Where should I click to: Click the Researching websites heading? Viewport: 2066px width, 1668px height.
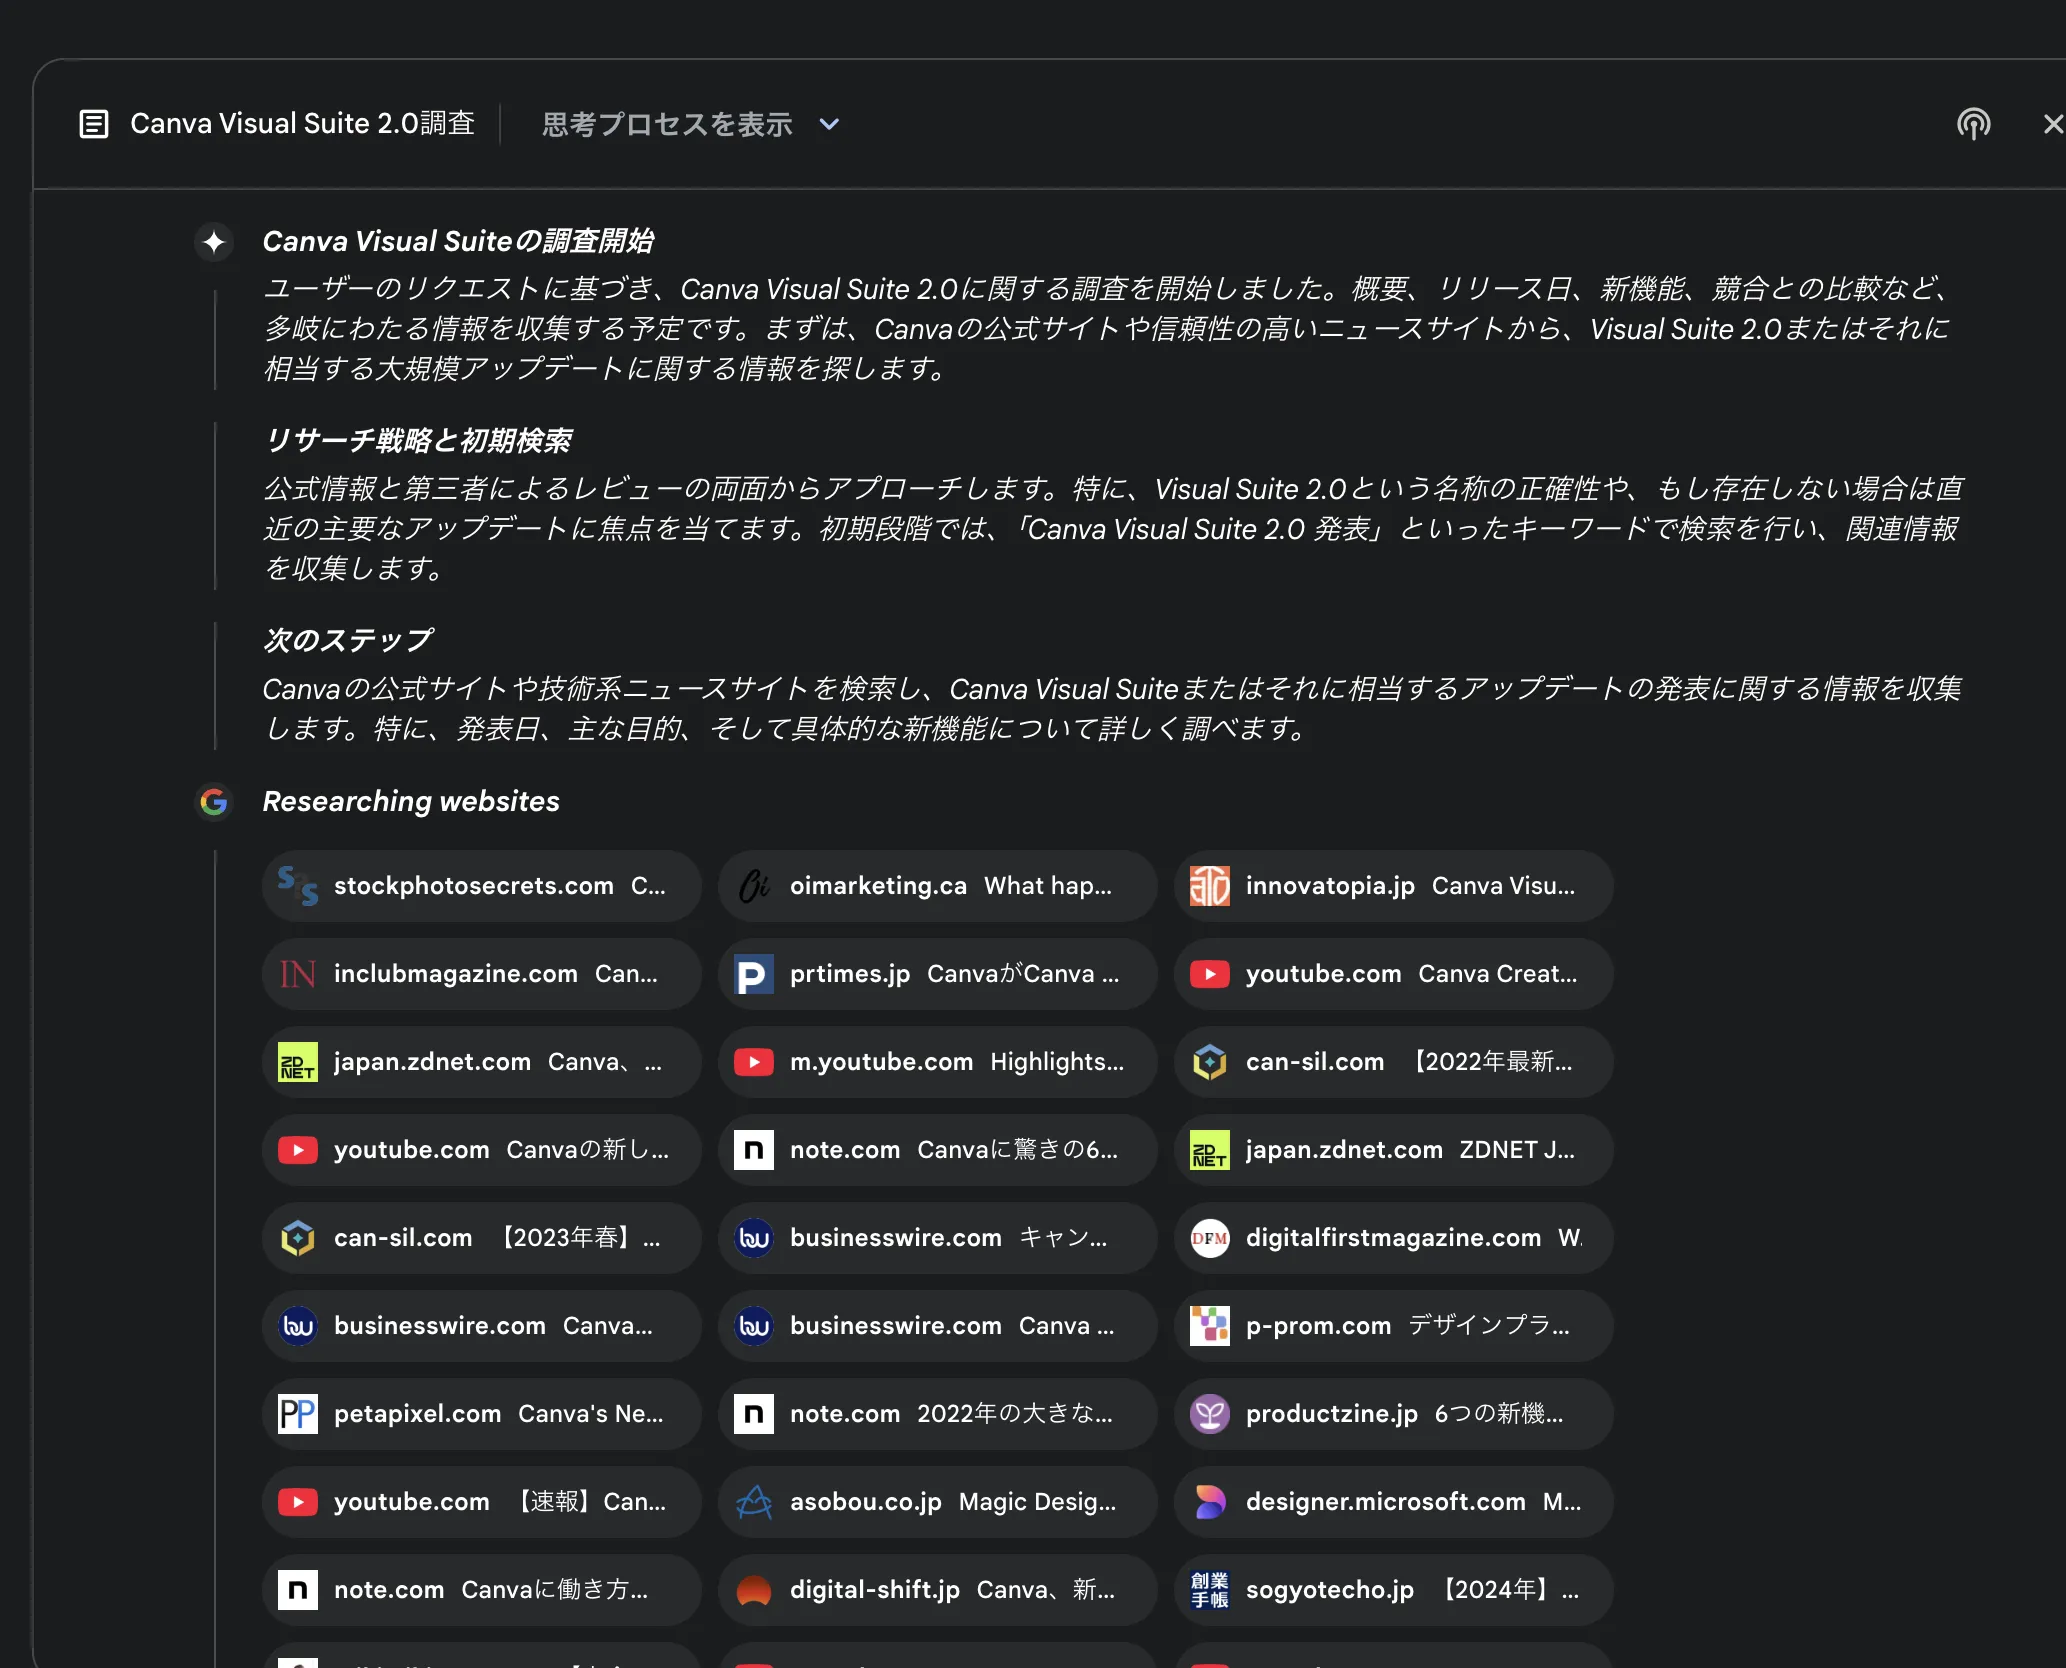411,802
